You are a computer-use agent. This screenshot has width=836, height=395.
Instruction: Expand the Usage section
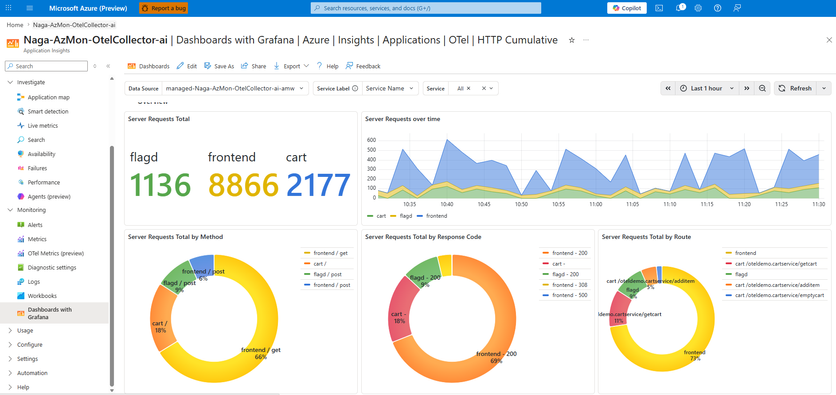[10, 330]
